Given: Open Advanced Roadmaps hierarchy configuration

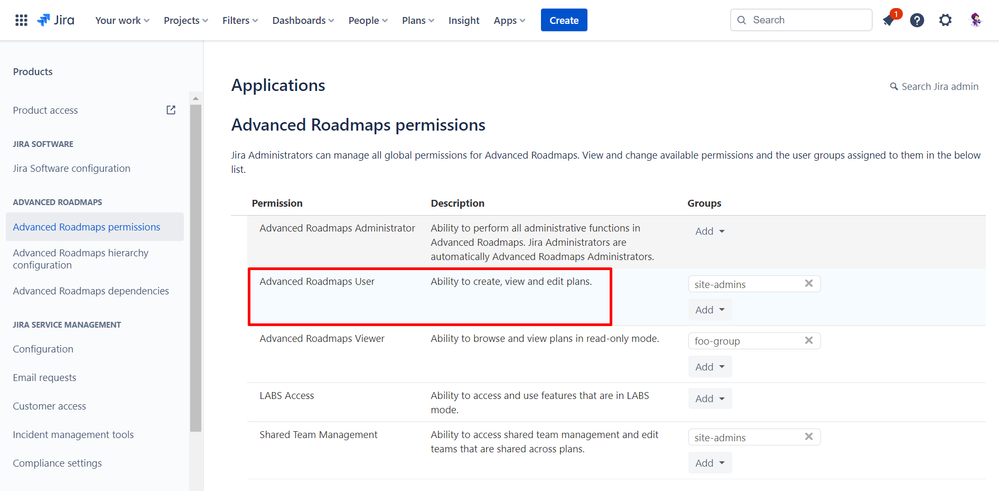Looking at the screenshot, I should pos(80,259).
